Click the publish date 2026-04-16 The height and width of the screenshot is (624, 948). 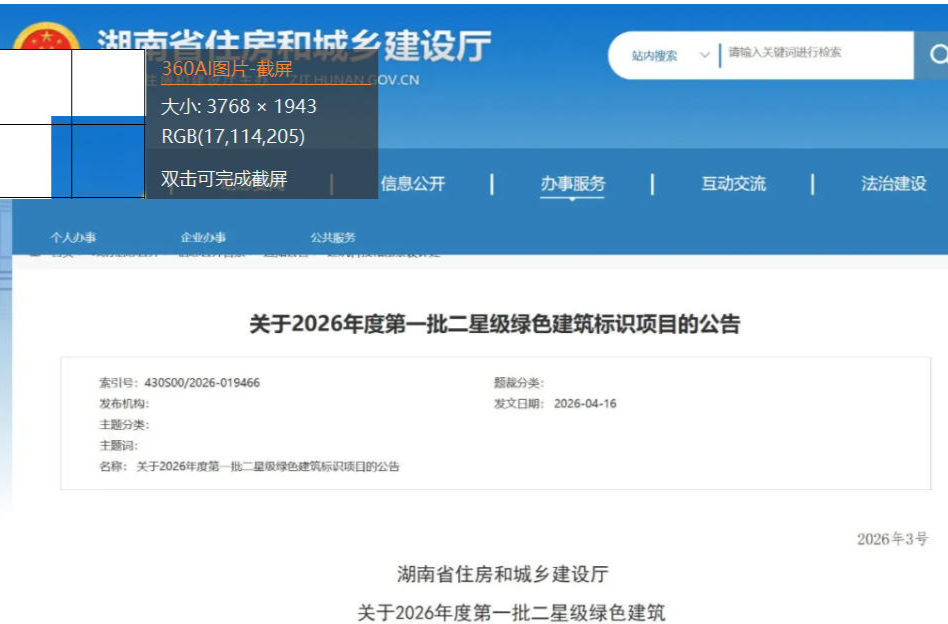(x=585, y=404)
